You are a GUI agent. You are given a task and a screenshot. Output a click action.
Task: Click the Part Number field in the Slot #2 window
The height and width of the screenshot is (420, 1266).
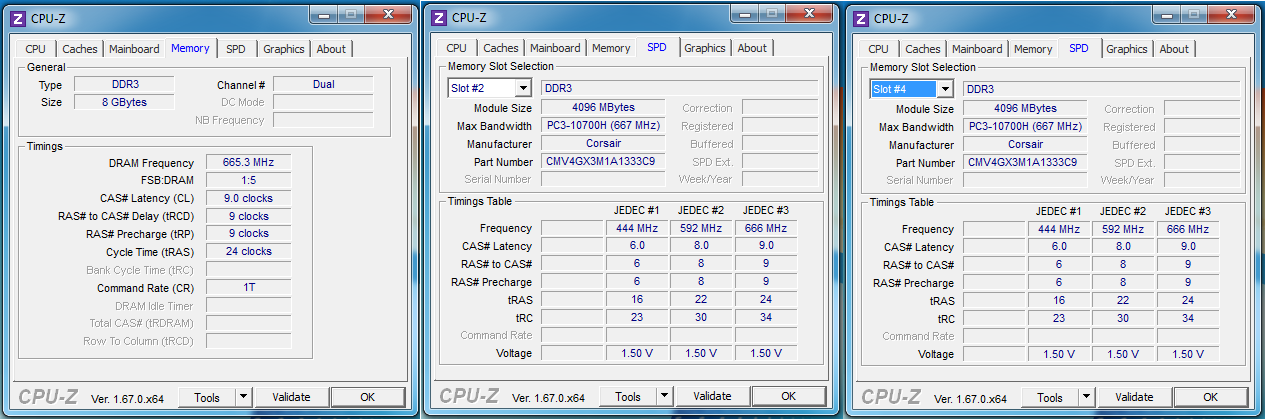tap(604, 162)
